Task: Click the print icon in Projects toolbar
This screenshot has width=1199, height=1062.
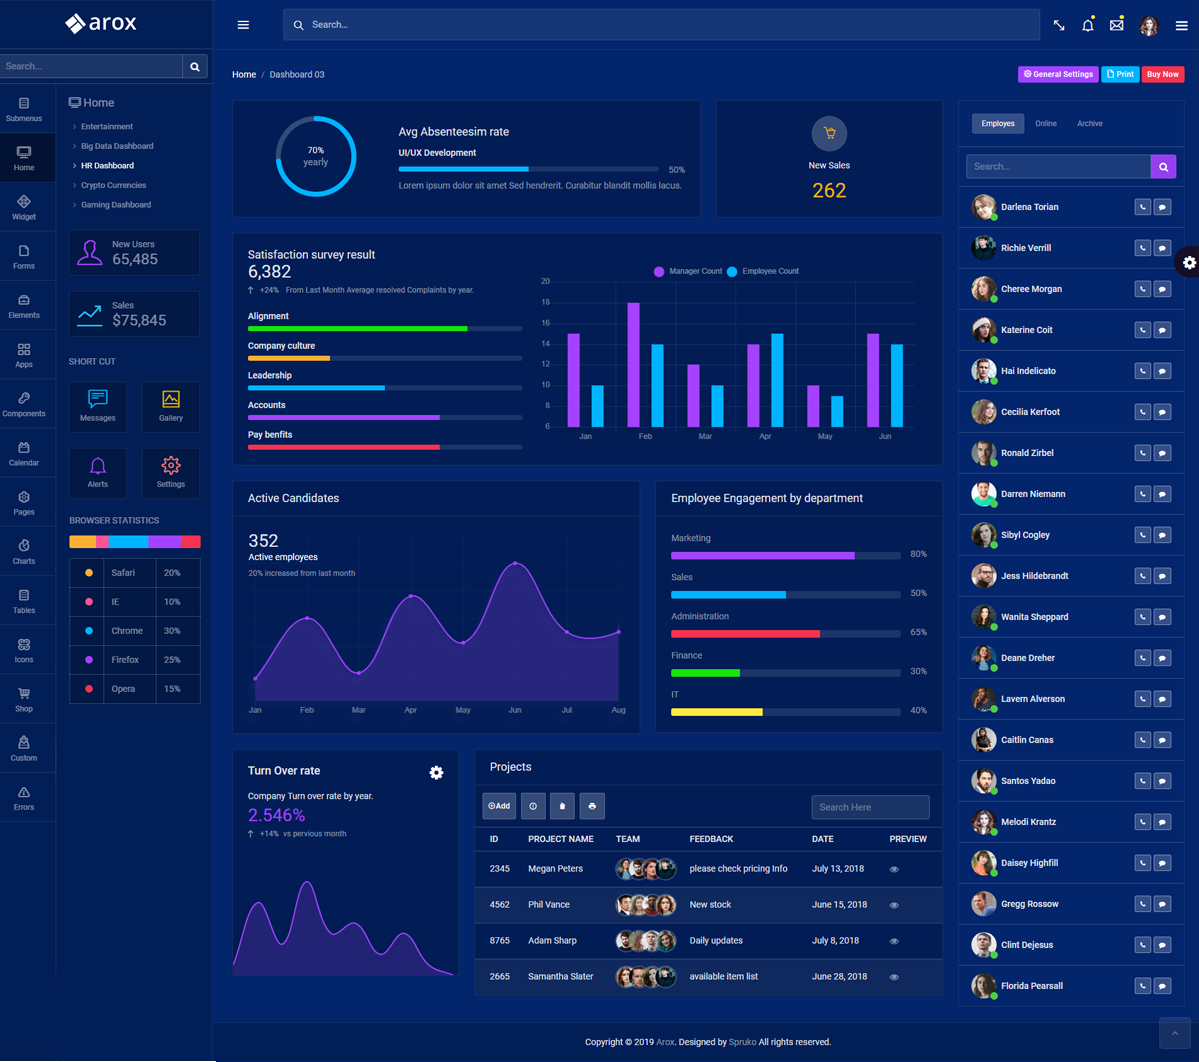Action: tap(592, 806)
